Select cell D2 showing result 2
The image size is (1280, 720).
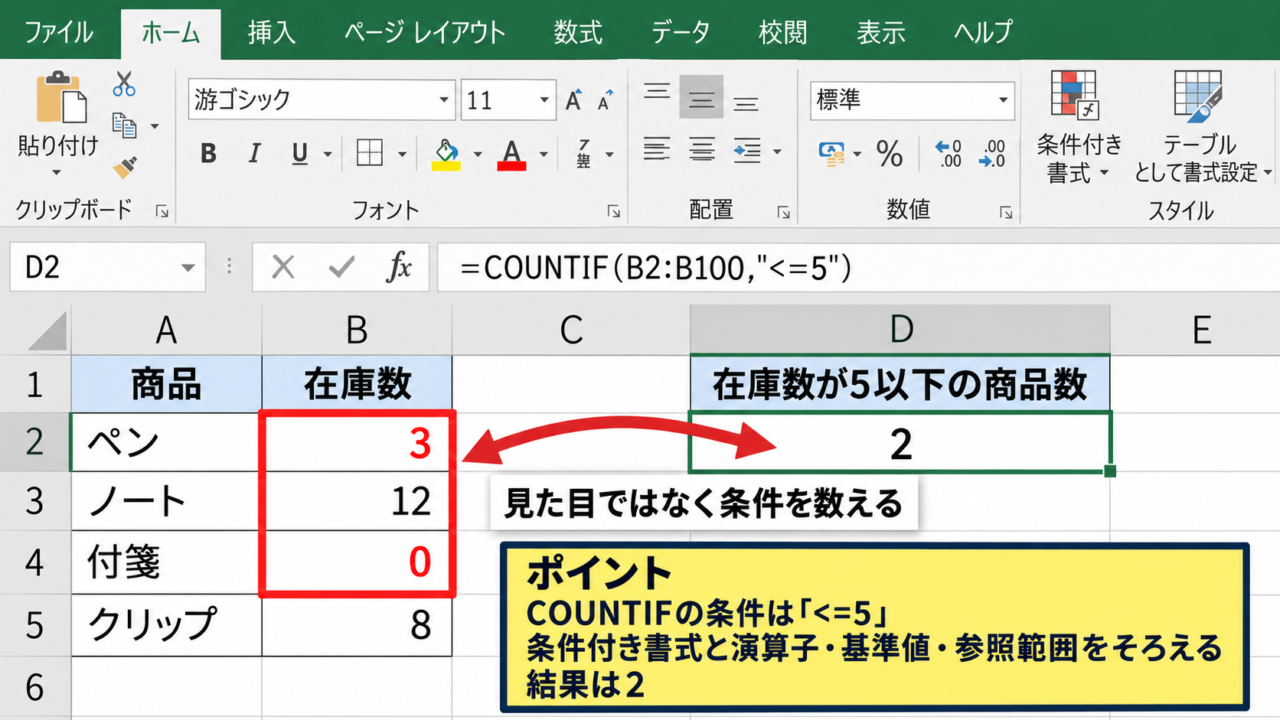(x=900, y=442)
